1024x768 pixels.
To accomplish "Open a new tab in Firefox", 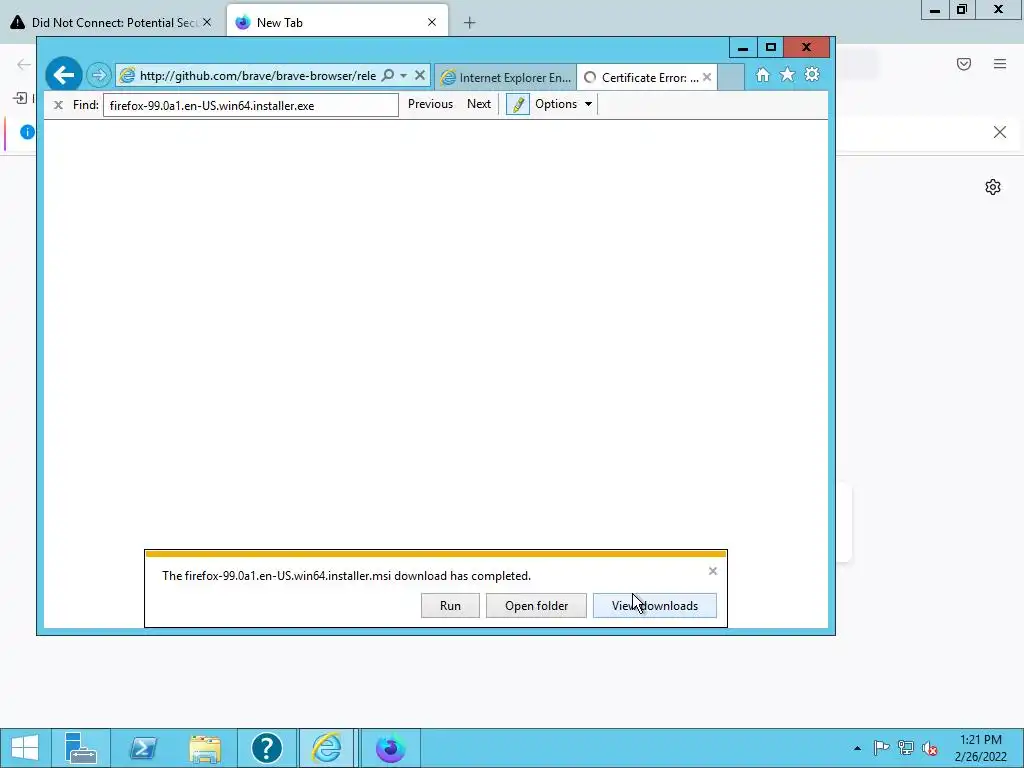I will pos(470,23).
